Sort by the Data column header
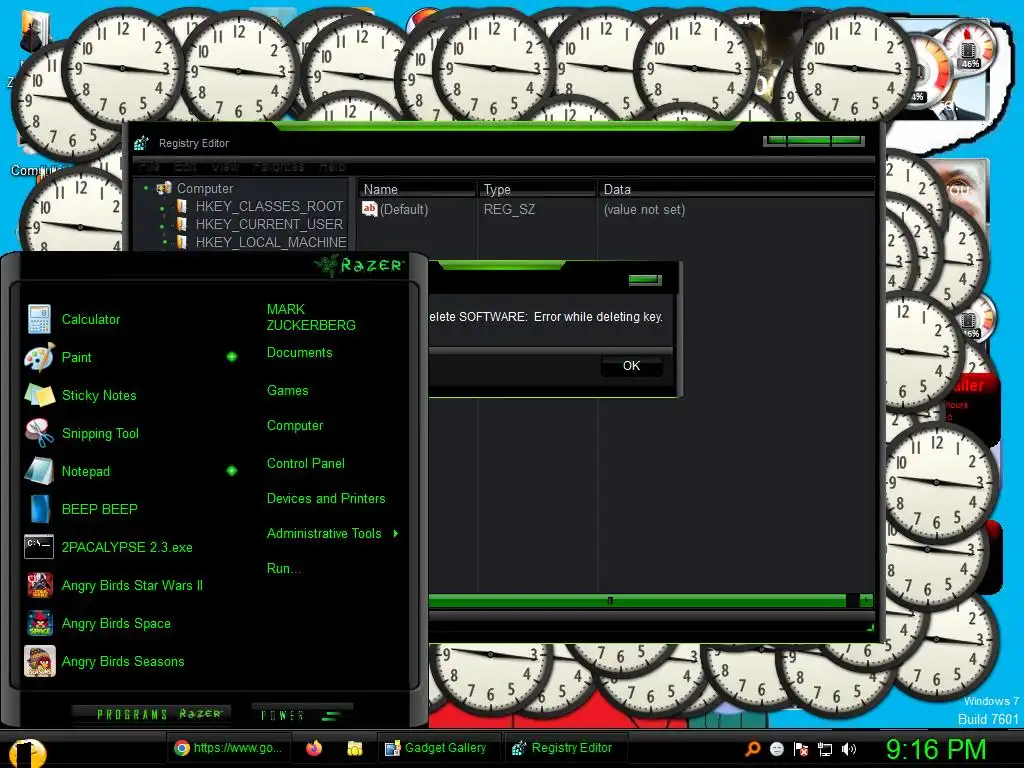This screenshot has width=1024, height=768. (736, 189)
